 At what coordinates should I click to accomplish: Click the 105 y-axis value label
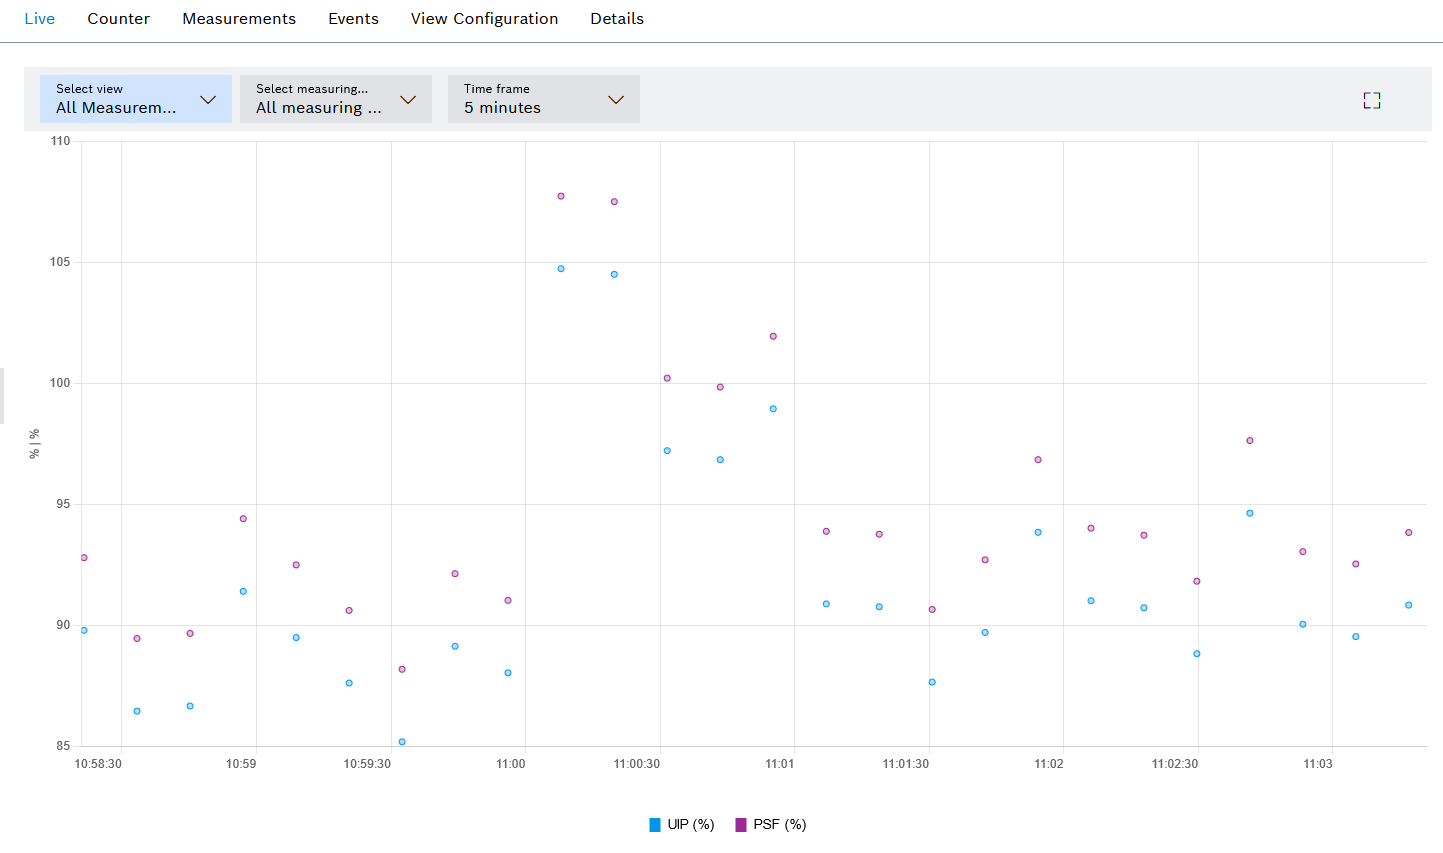point(61,262)
